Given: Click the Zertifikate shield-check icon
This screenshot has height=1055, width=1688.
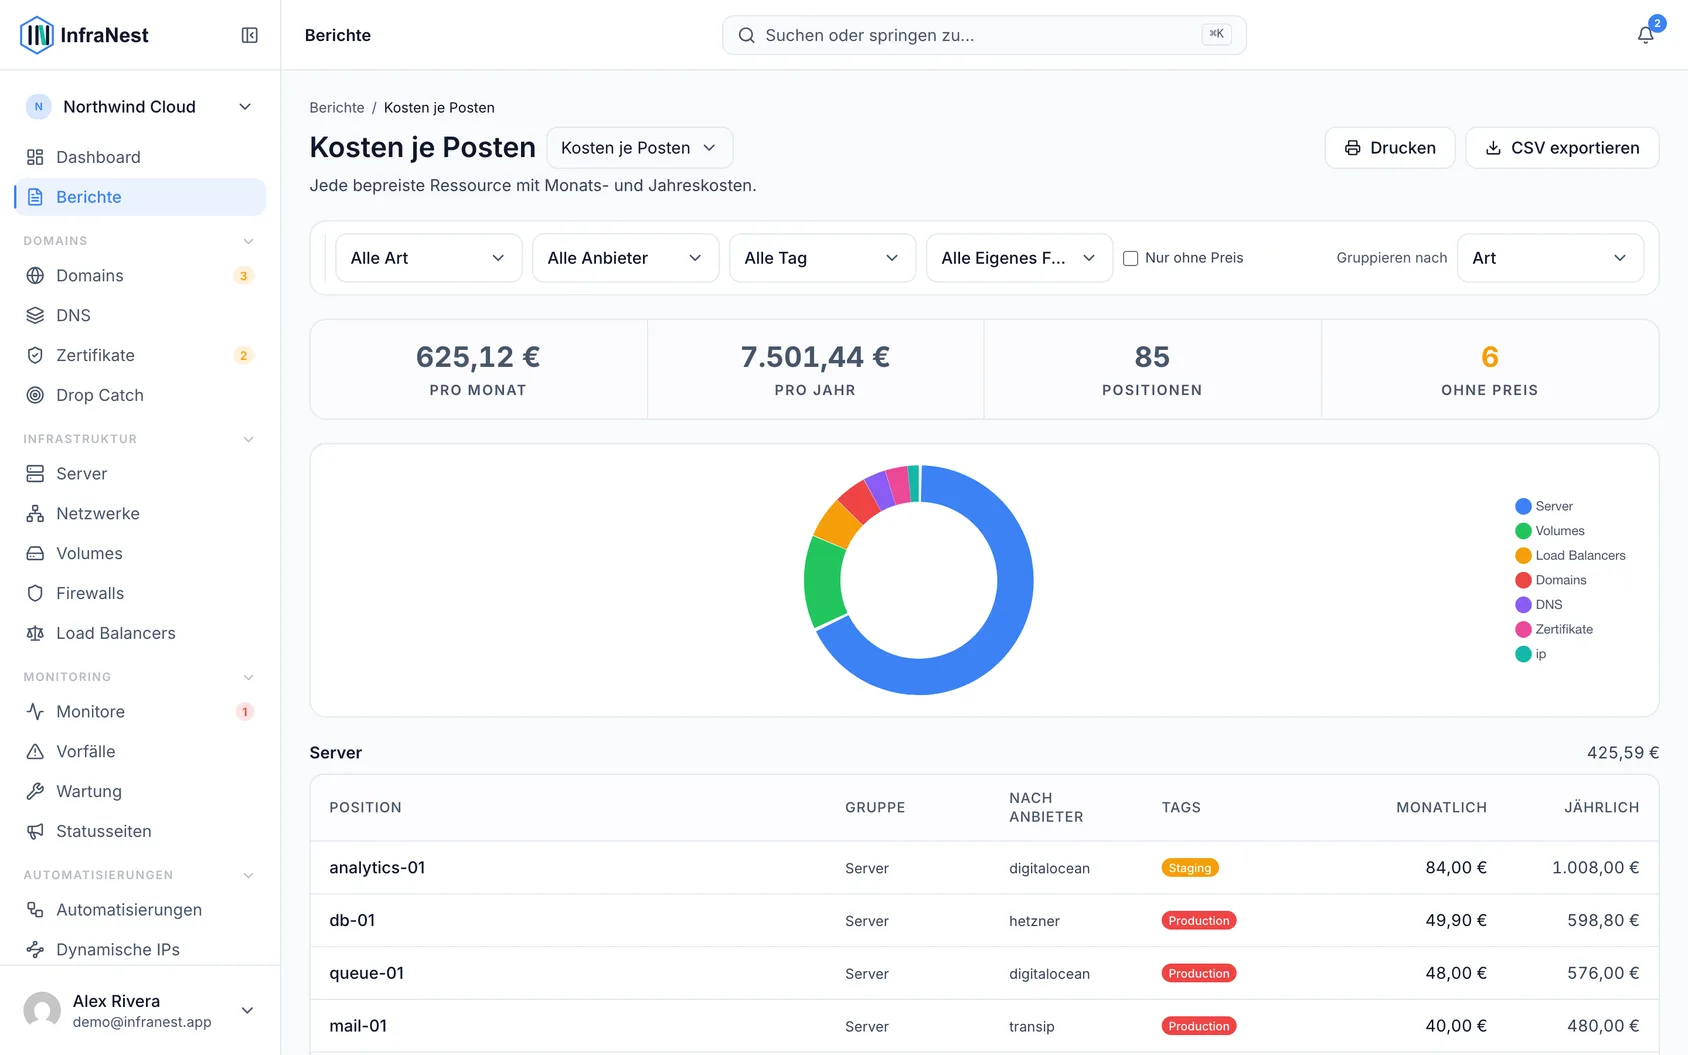Looking at the screenshot, I should [x=35, y=355].
